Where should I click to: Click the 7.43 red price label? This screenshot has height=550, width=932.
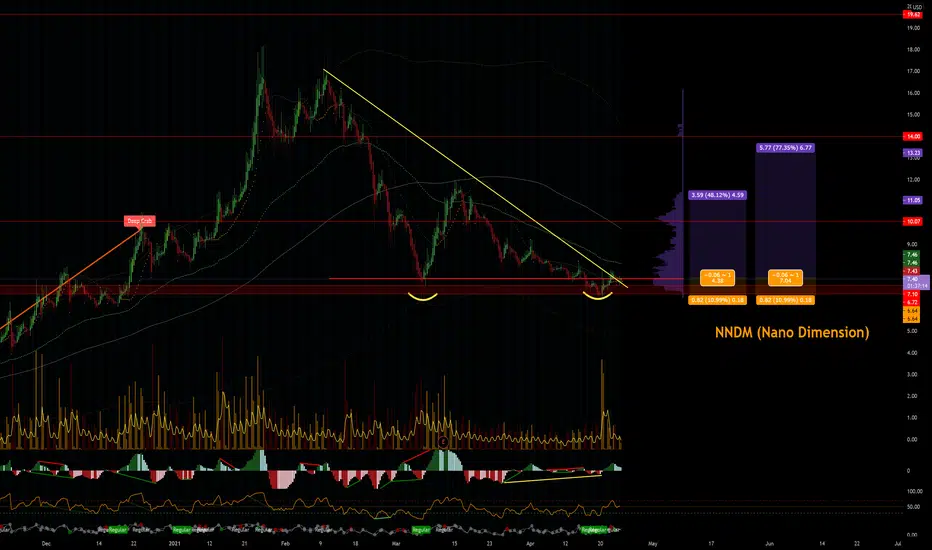tap(911, 271)
